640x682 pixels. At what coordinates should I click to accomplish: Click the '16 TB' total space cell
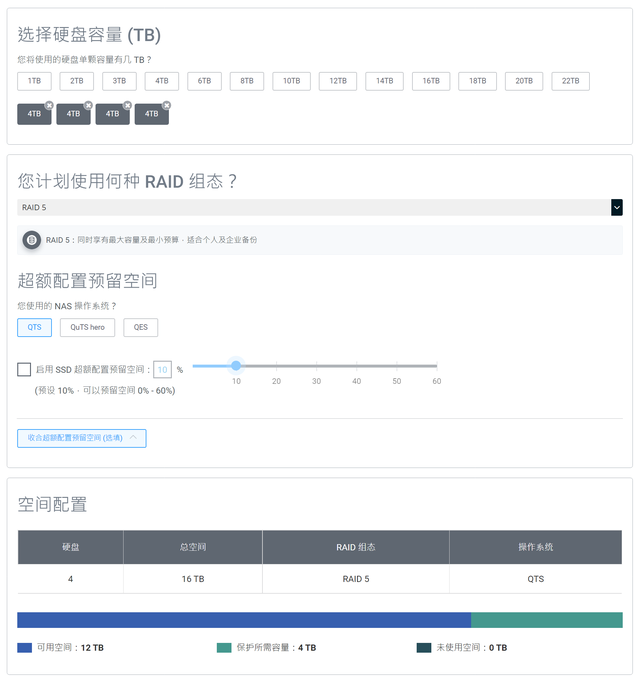coord(193,579)
